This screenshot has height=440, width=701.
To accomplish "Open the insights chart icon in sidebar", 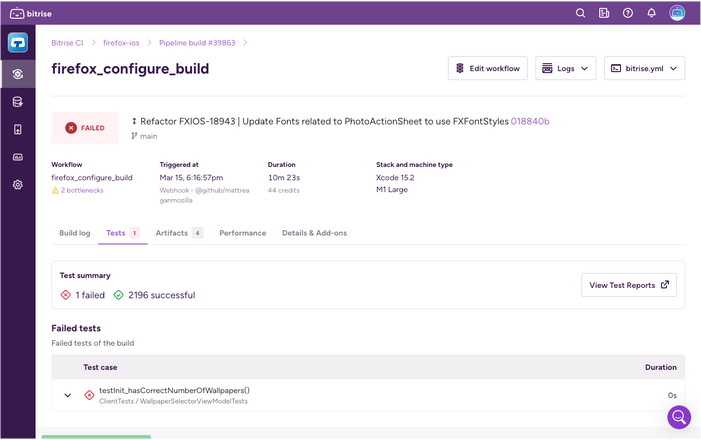I will click(x=18, y=157).
